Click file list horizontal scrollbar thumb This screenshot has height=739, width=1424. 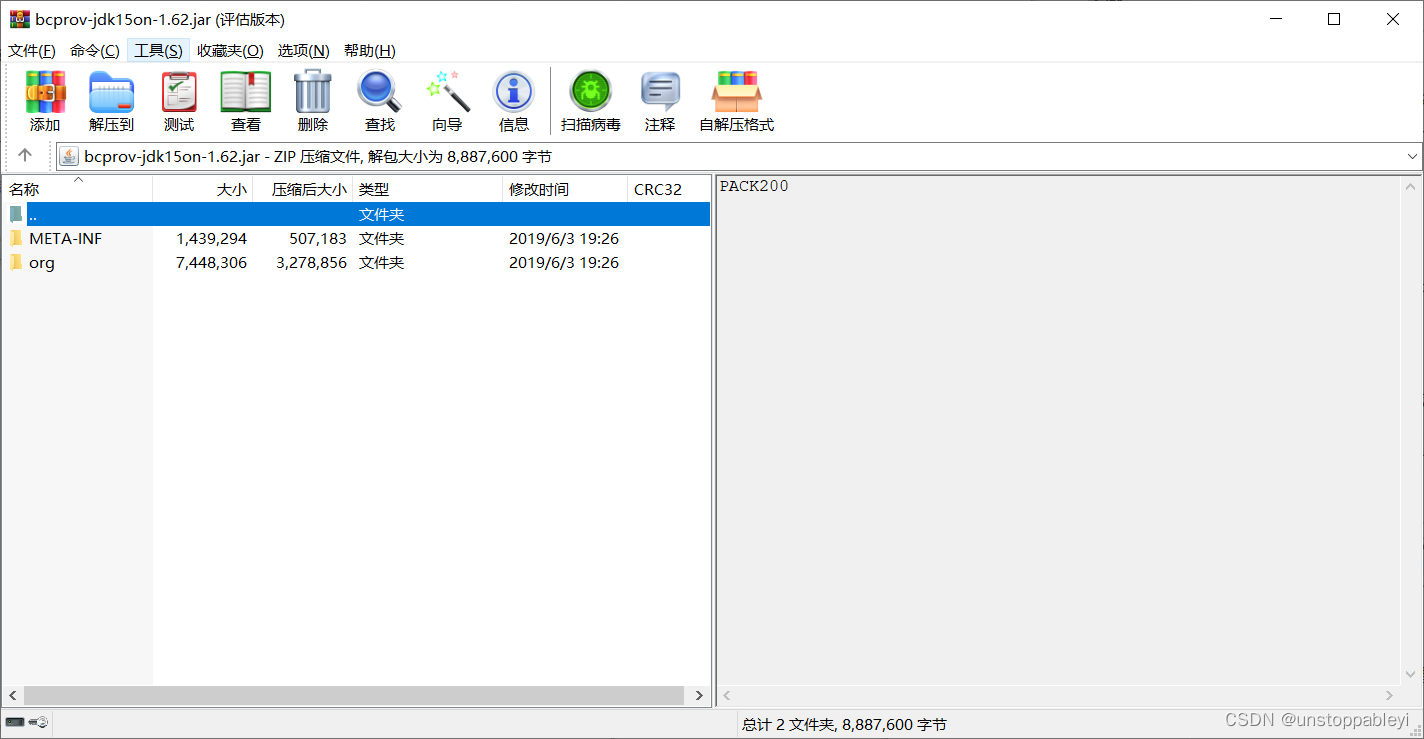click(354, 695)
